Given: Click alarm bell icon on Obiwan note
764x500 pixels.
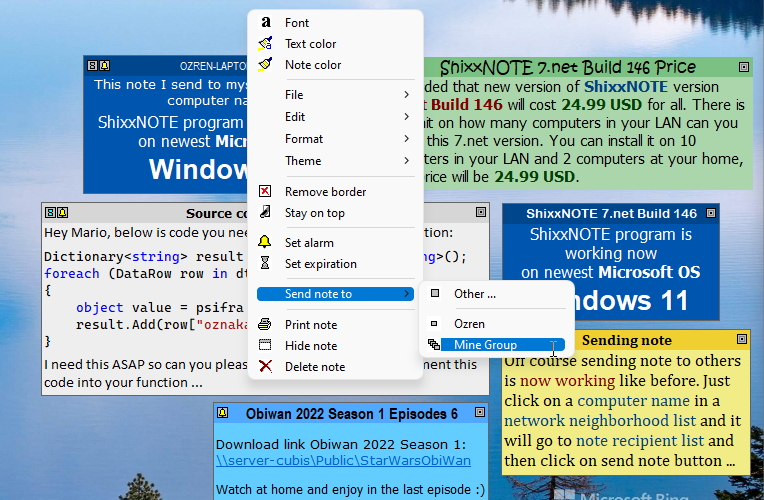Looking at the screenshot, I should click(223, 412).
